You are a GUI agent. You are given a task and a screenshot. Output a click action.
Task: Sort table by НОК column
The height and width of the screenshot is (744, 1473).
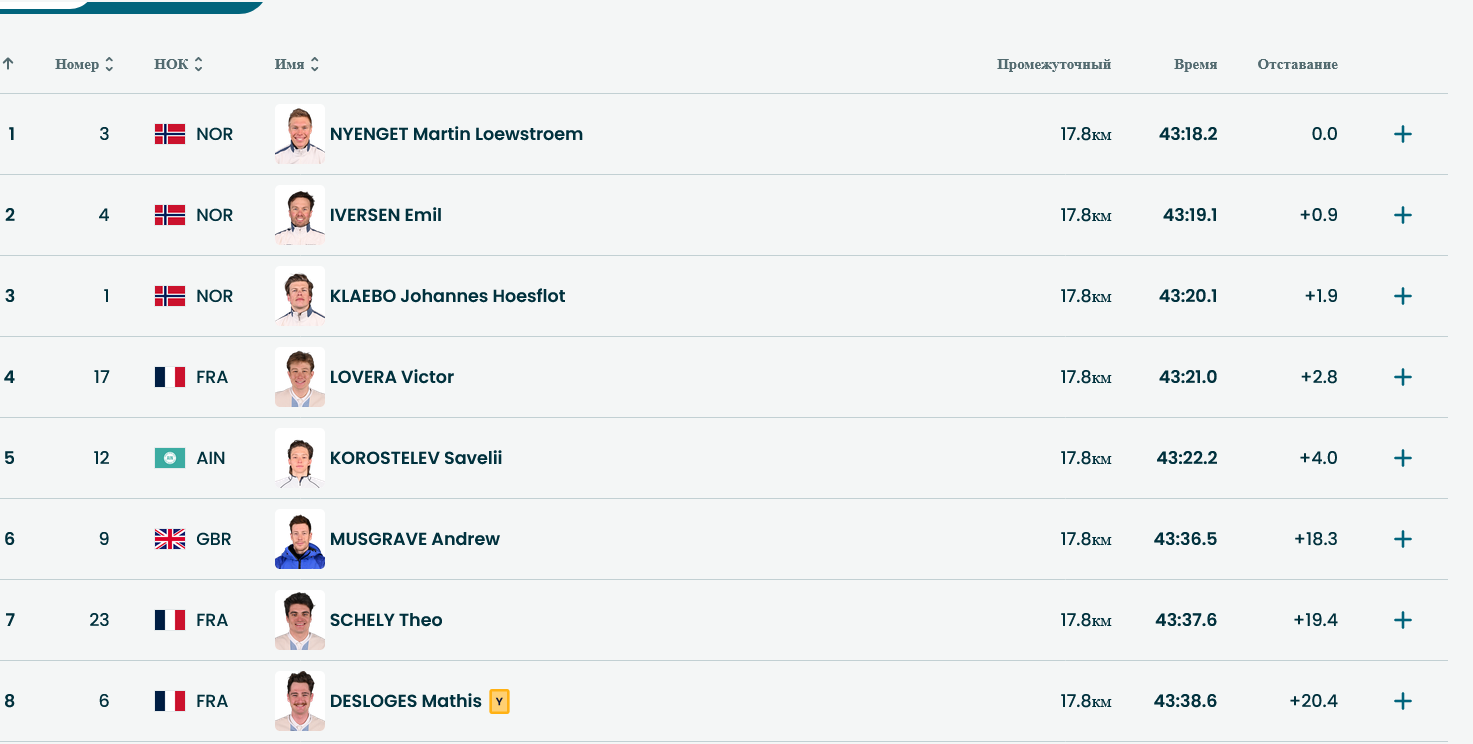[178, 64]
